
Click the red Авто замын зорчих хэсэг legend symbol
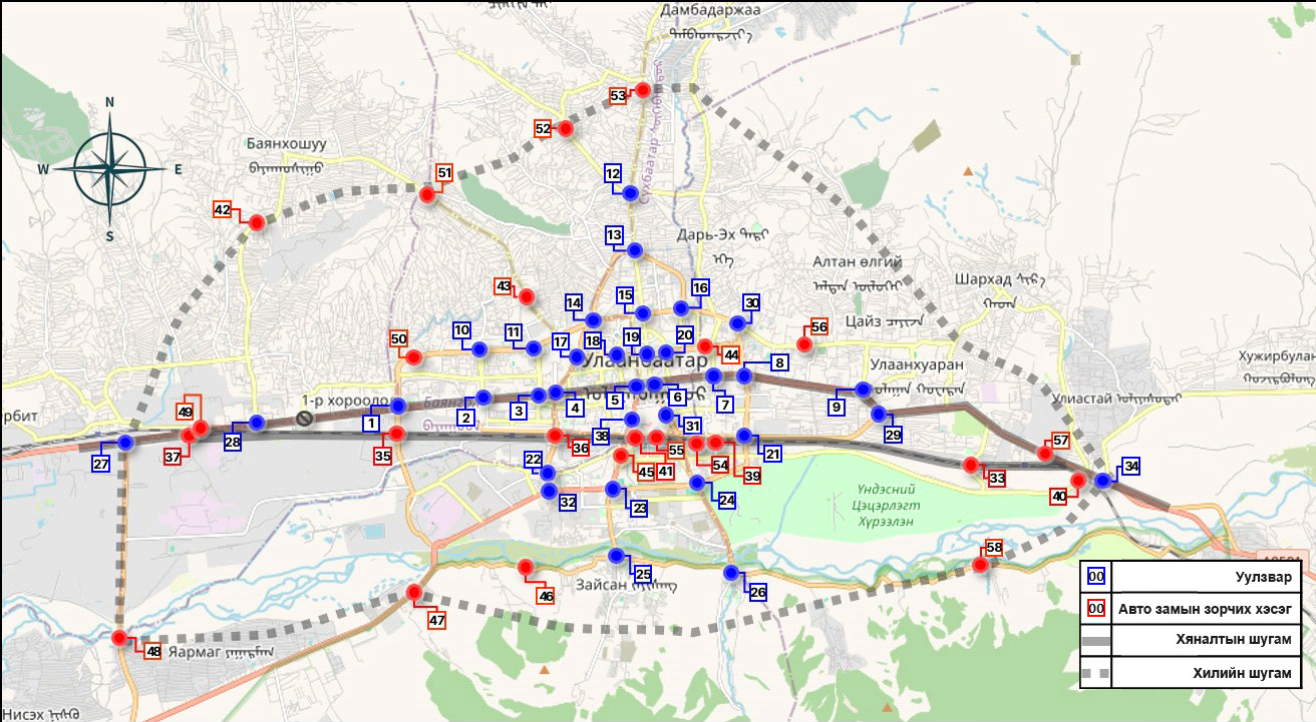(x=1096, y=608)
